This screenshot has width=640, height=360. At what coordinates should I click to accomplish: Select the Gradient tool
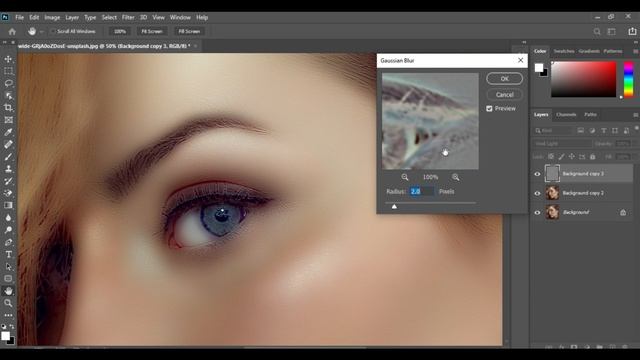8,205
